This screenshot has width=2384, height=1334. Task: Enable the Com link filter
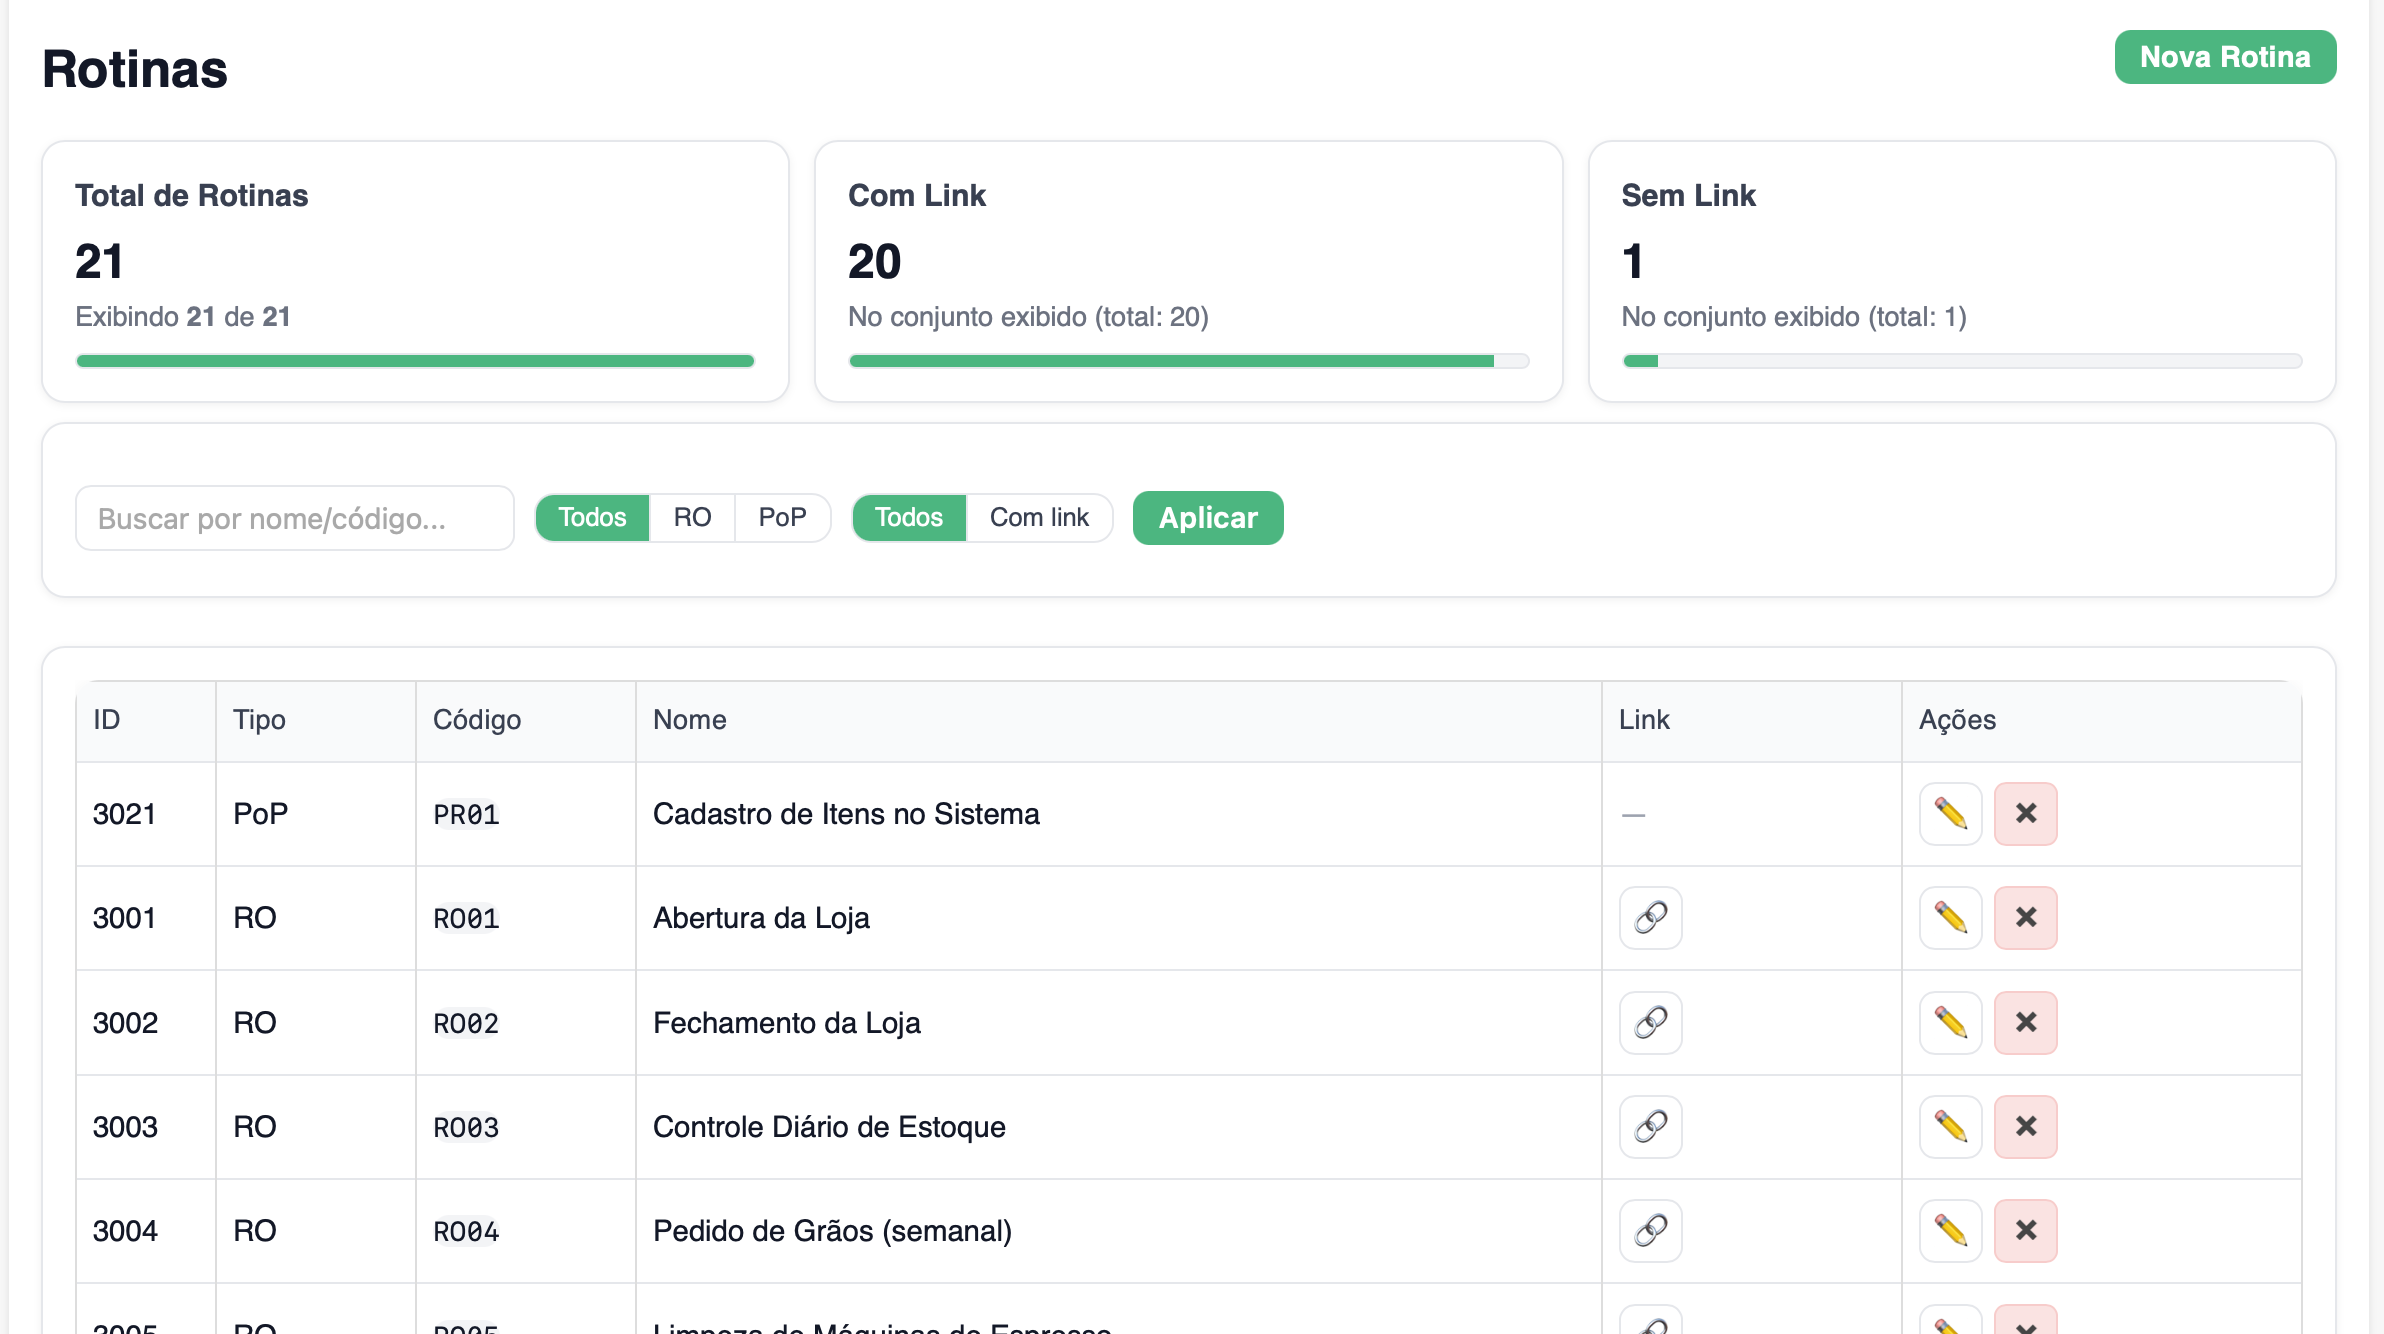pyautogui.click(x=1039, y=517)
